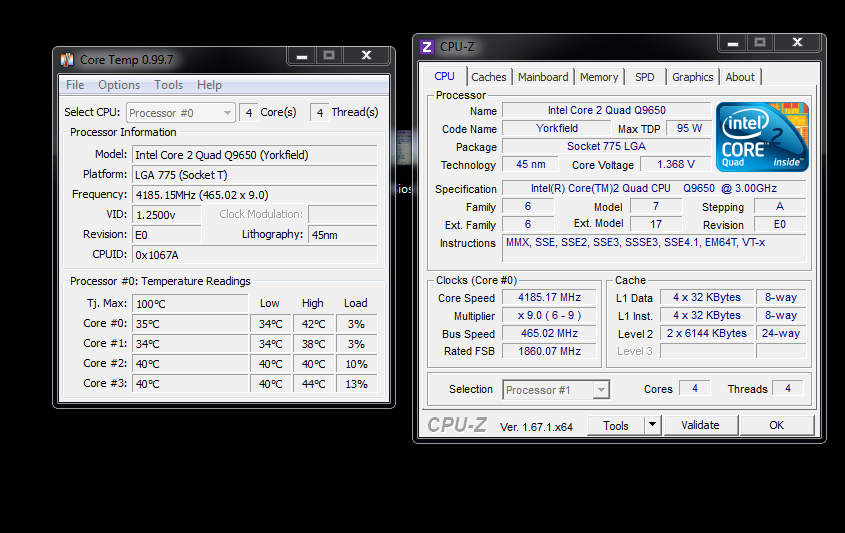Viewport: 845px width, 533px height.
Task: Click the Max TDP value 95 W
Action: point(689,128)
